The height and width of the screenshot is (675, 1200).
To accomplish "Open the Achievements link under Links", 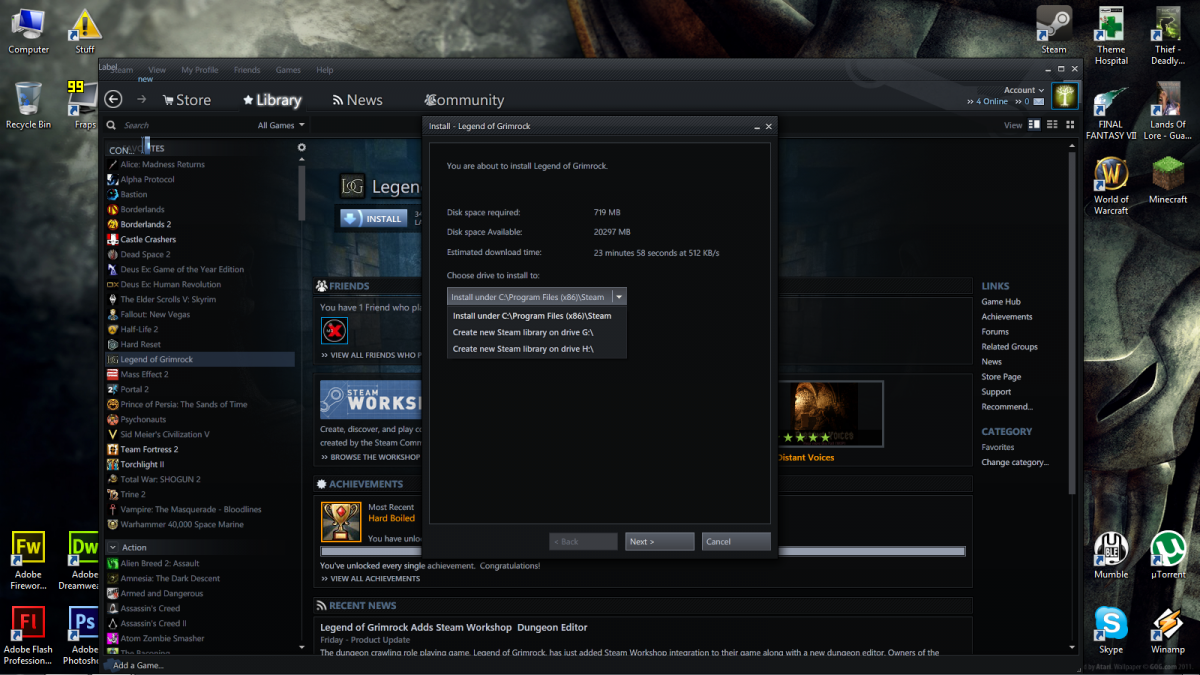I will [1007, 316].
